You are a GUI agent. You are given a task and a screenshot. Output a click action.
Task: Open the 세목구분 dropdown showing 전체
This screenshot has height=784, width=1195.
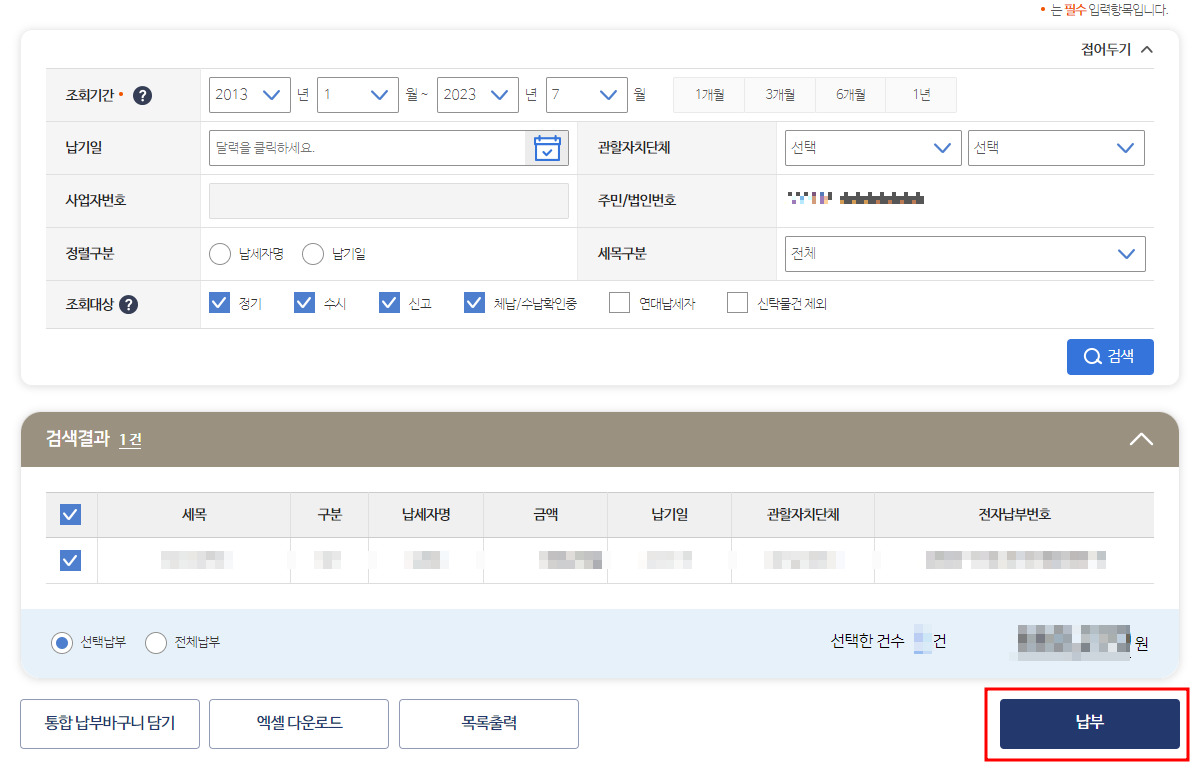point(963,253)
